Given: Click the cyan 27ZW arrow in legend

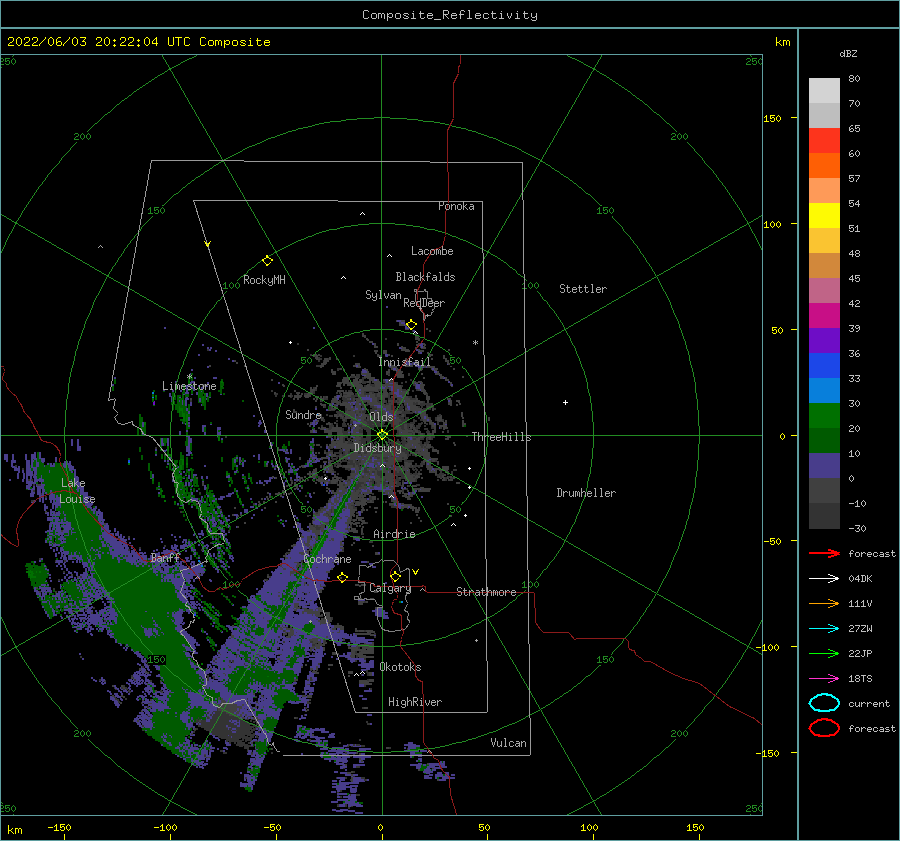Looking at the screenshot, I should click(x=824, y=629).
